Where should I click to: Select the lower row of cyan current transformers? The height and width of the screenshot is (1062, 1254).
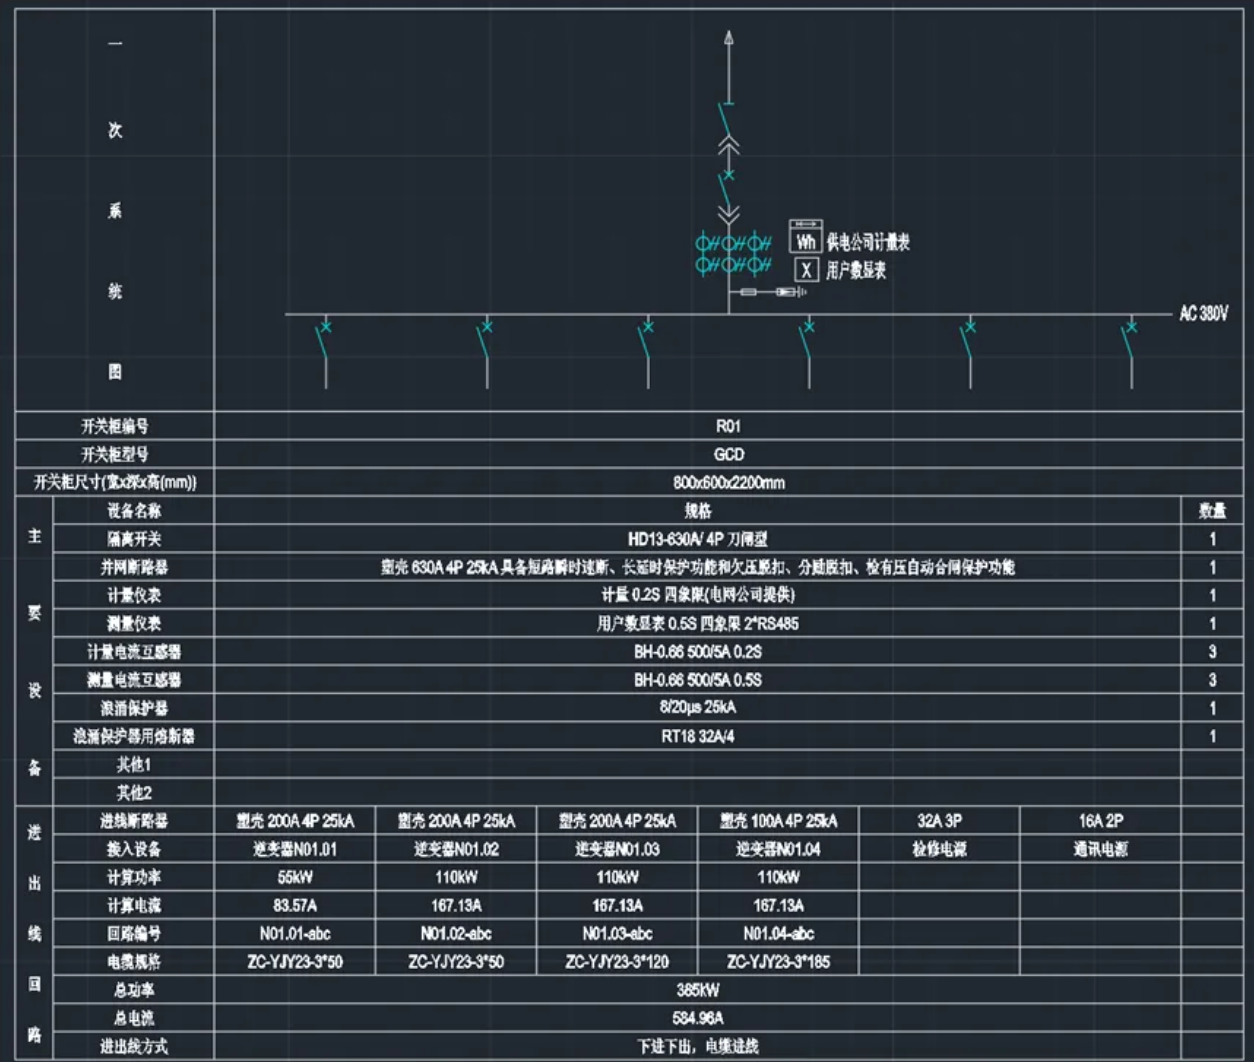(734, 265)
